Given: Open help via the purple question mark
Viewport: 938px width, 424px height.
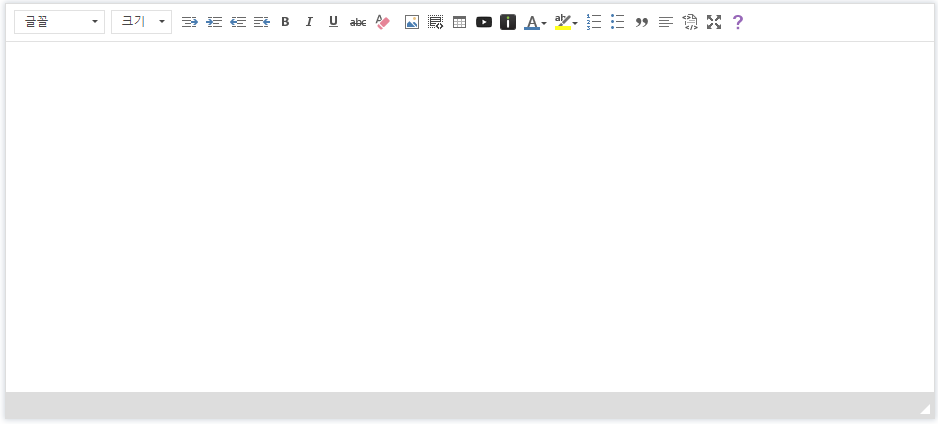Looking at the screenshot, I should coord(738,22).
